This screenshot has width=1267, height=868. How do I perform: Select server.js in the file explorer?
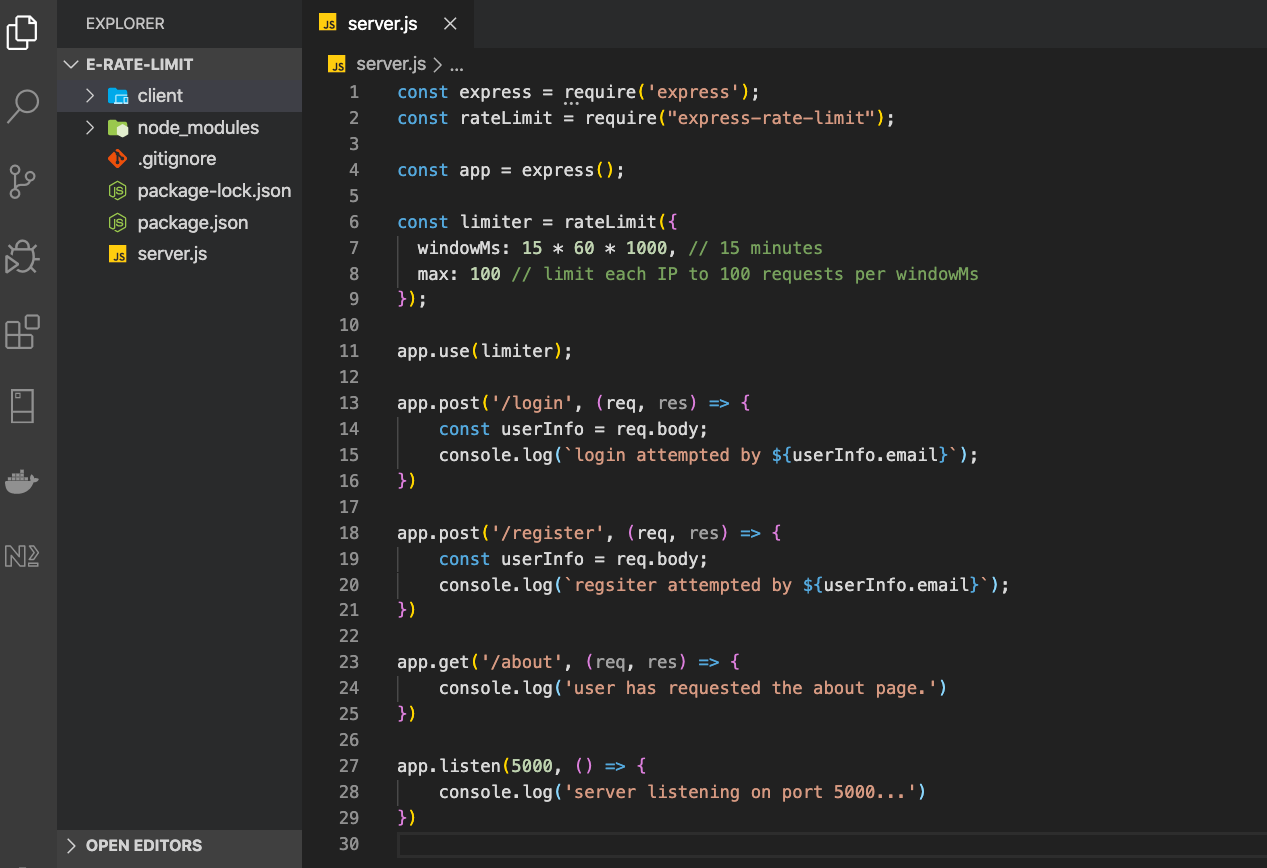172,254
